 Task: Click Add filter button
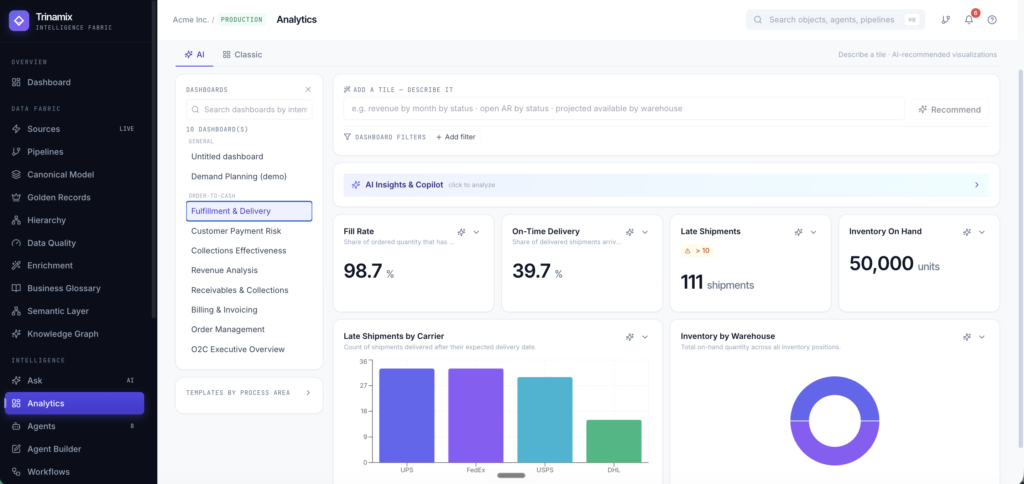456,137
